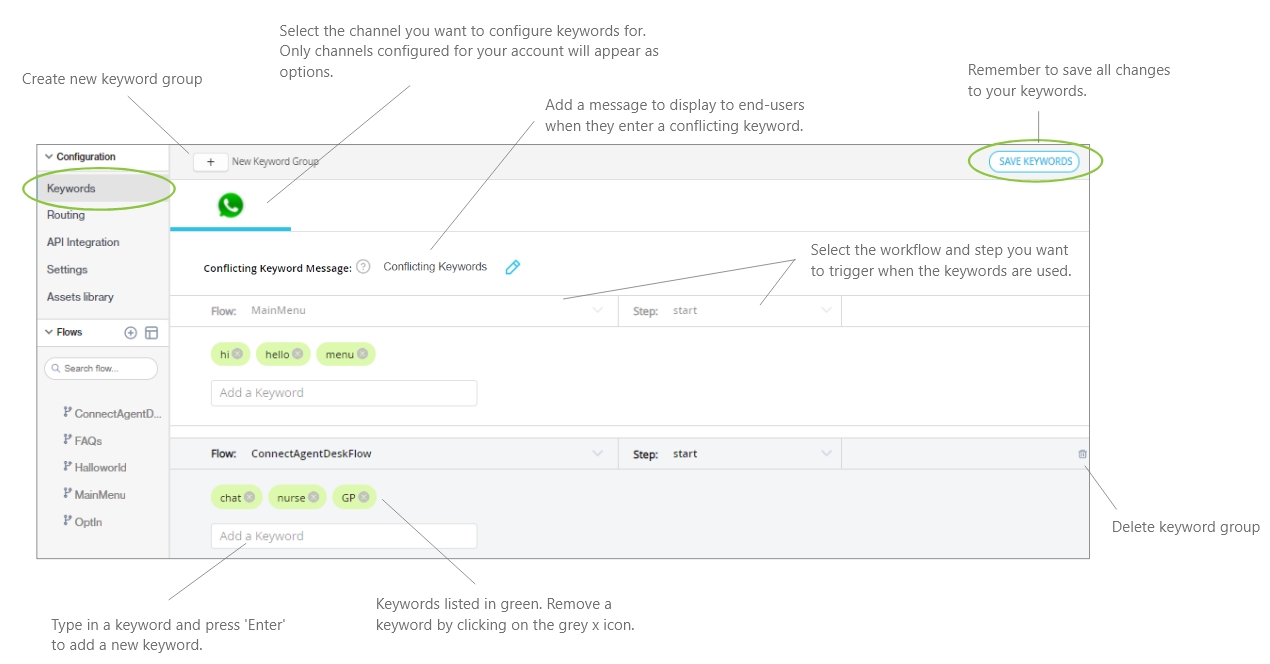Select the WhatsApp channel icon

coord(231,205)
